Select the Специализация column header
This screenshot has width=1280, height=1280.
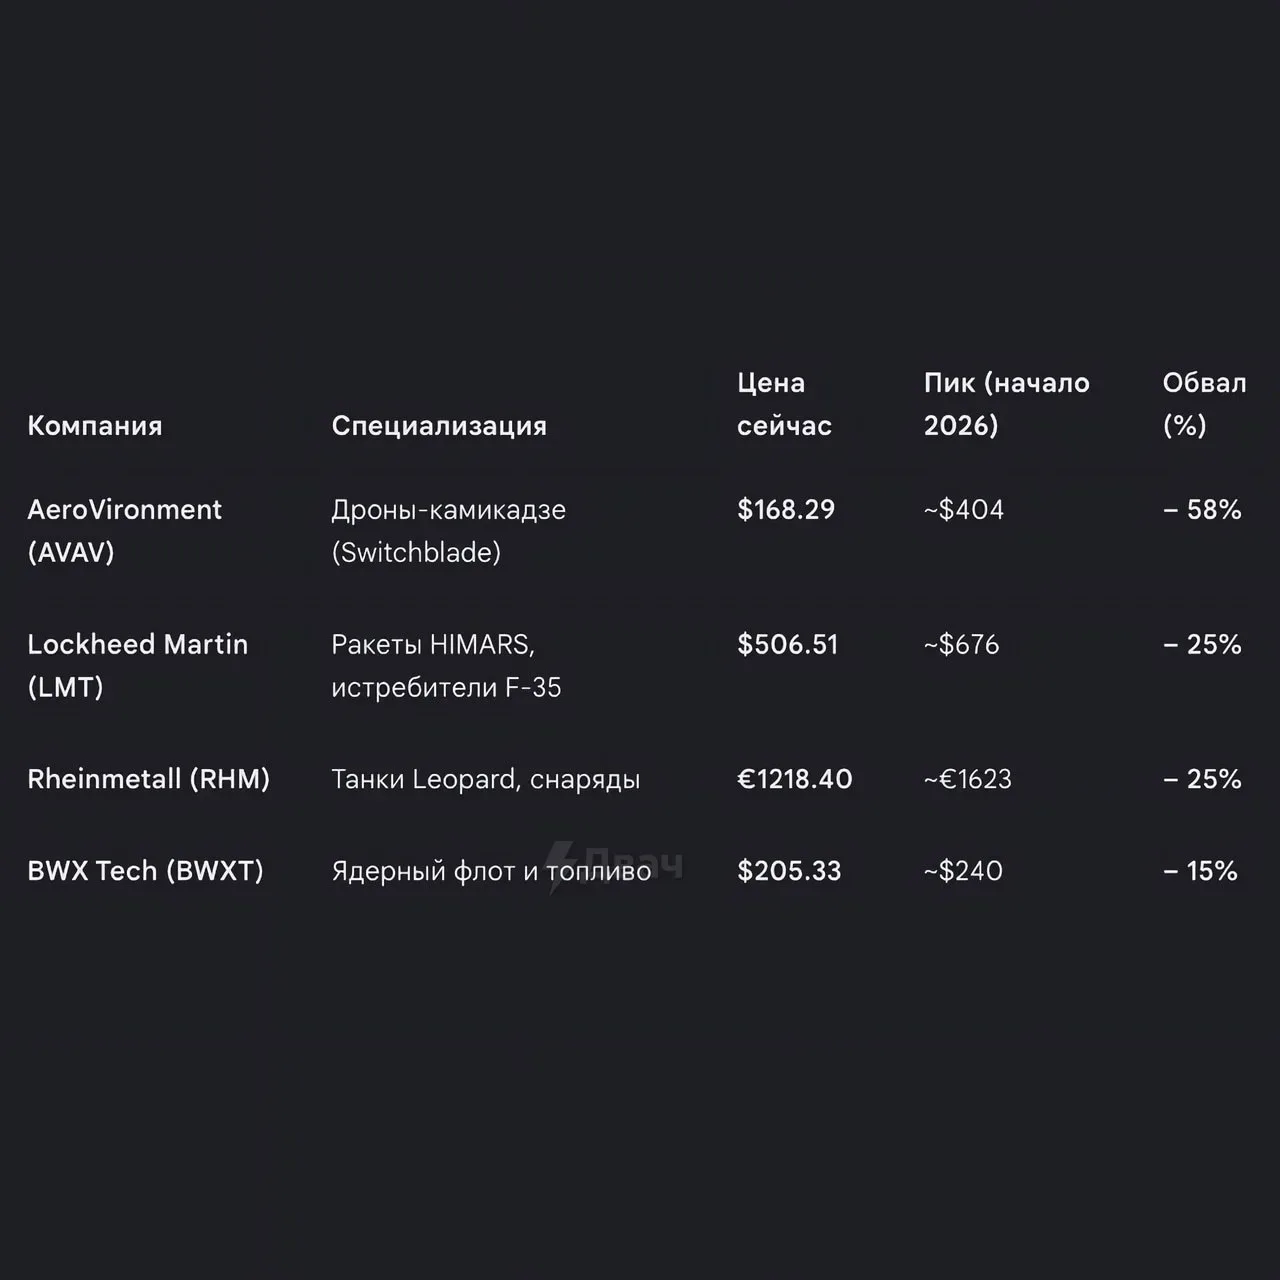[439, 426]
